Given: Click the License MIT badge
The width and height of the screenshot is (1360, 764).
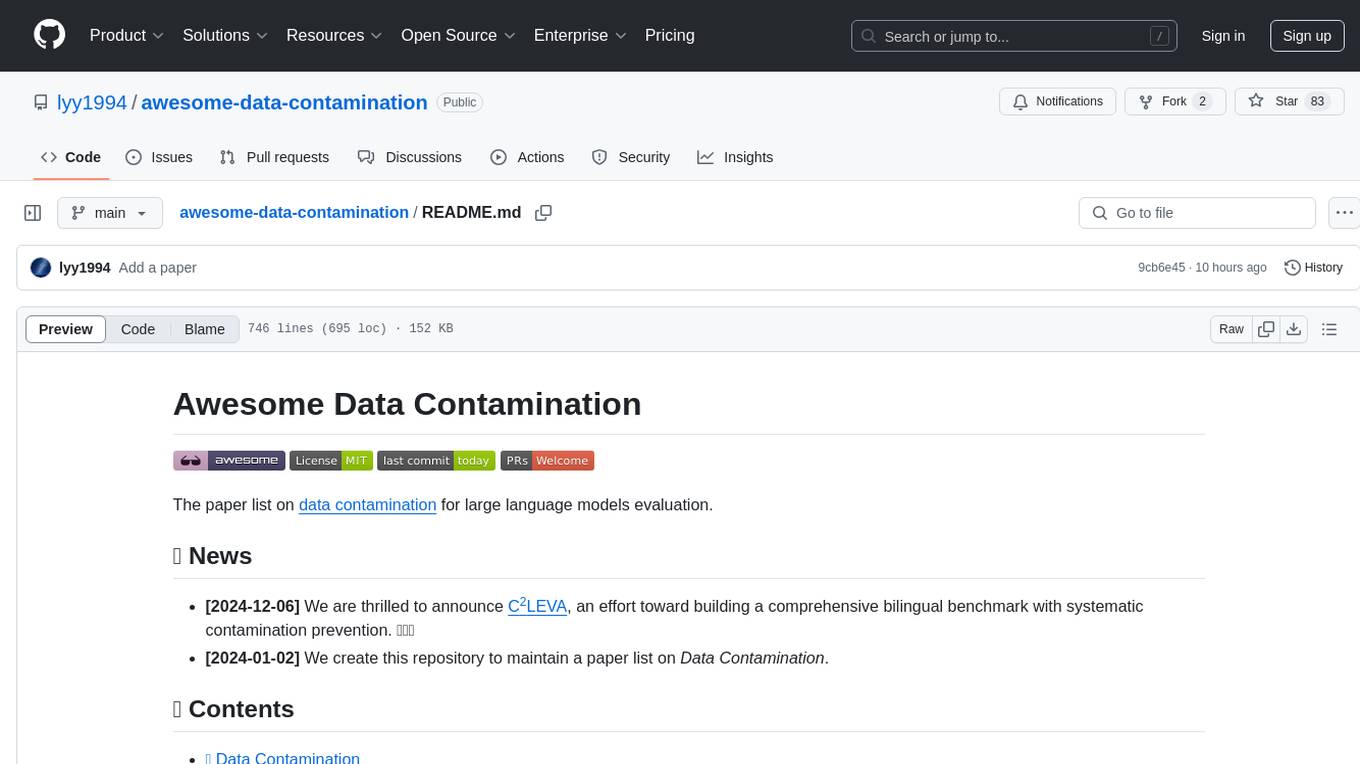Looking at the screenshot, I should tap(331, 460).
